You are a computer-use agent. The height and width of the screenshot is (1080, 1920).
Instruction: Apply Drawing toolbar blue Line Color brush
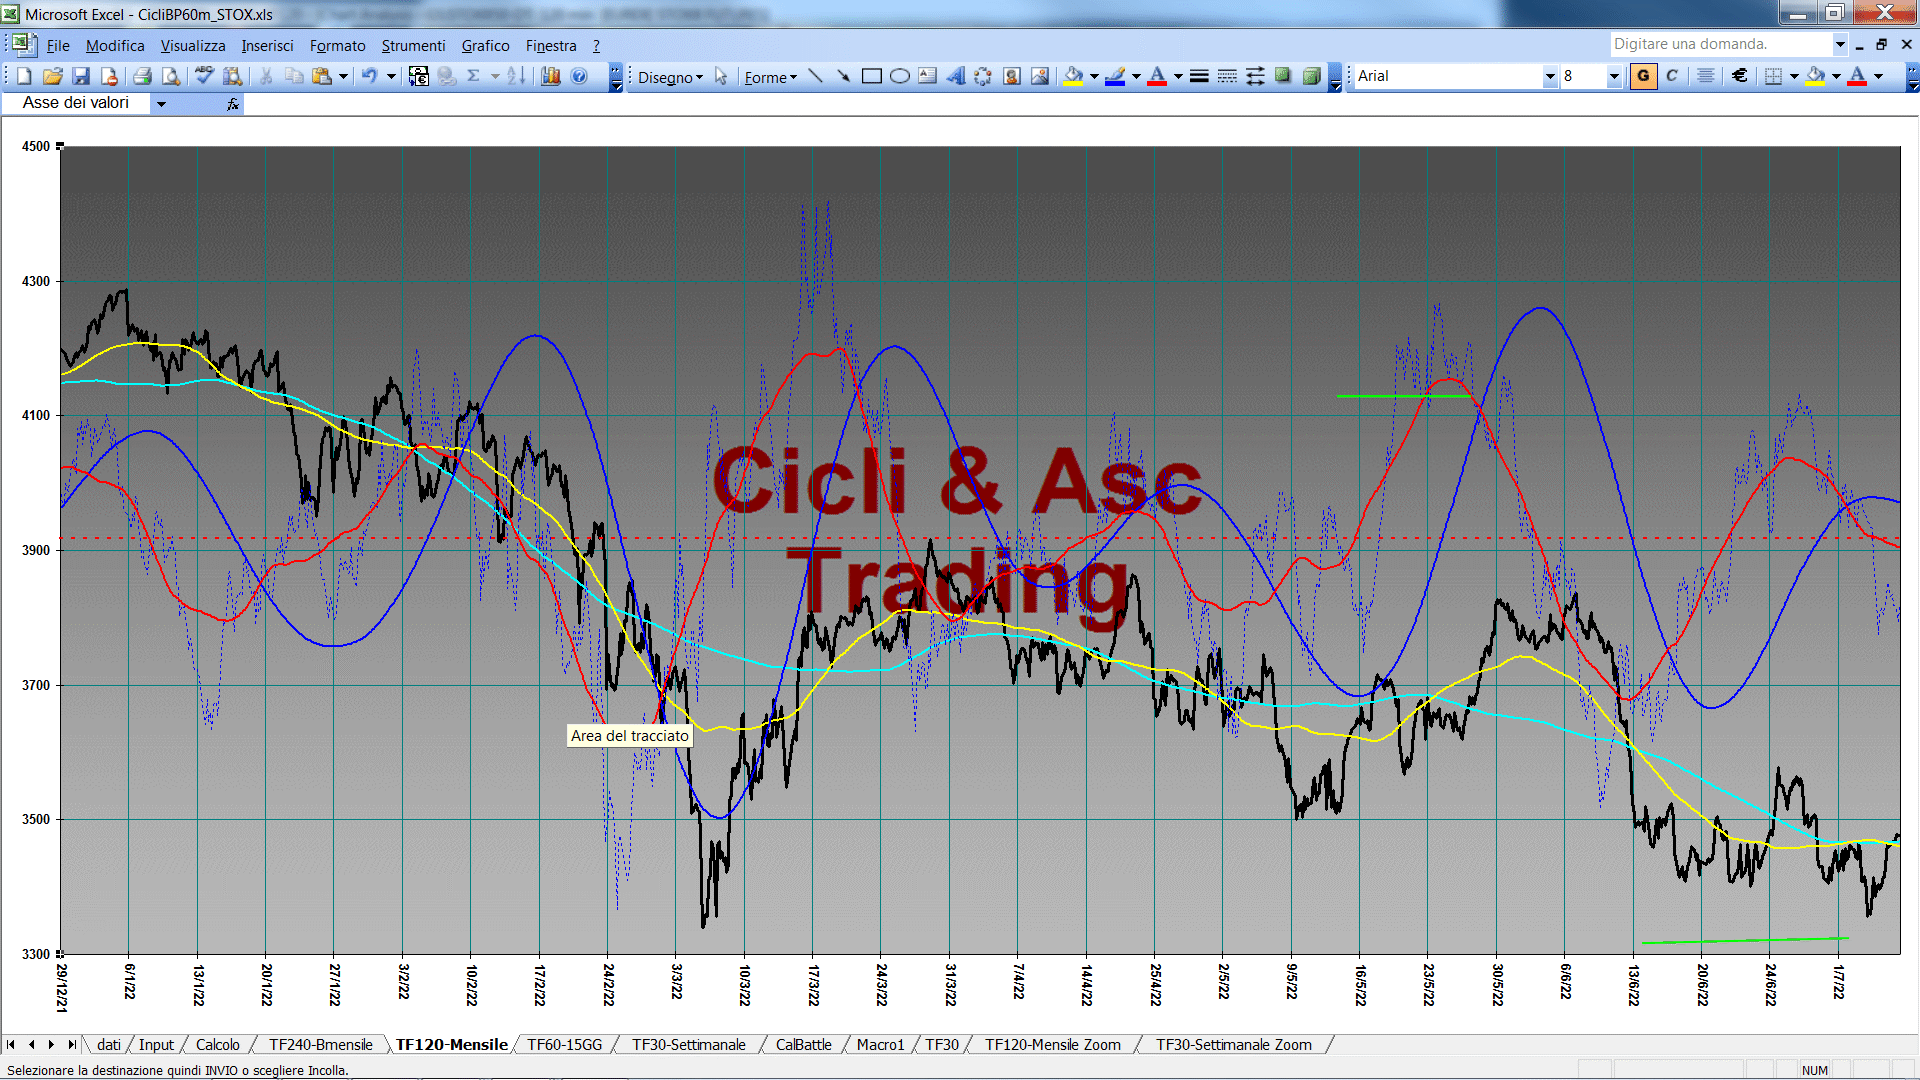(x=1116, y=76)
